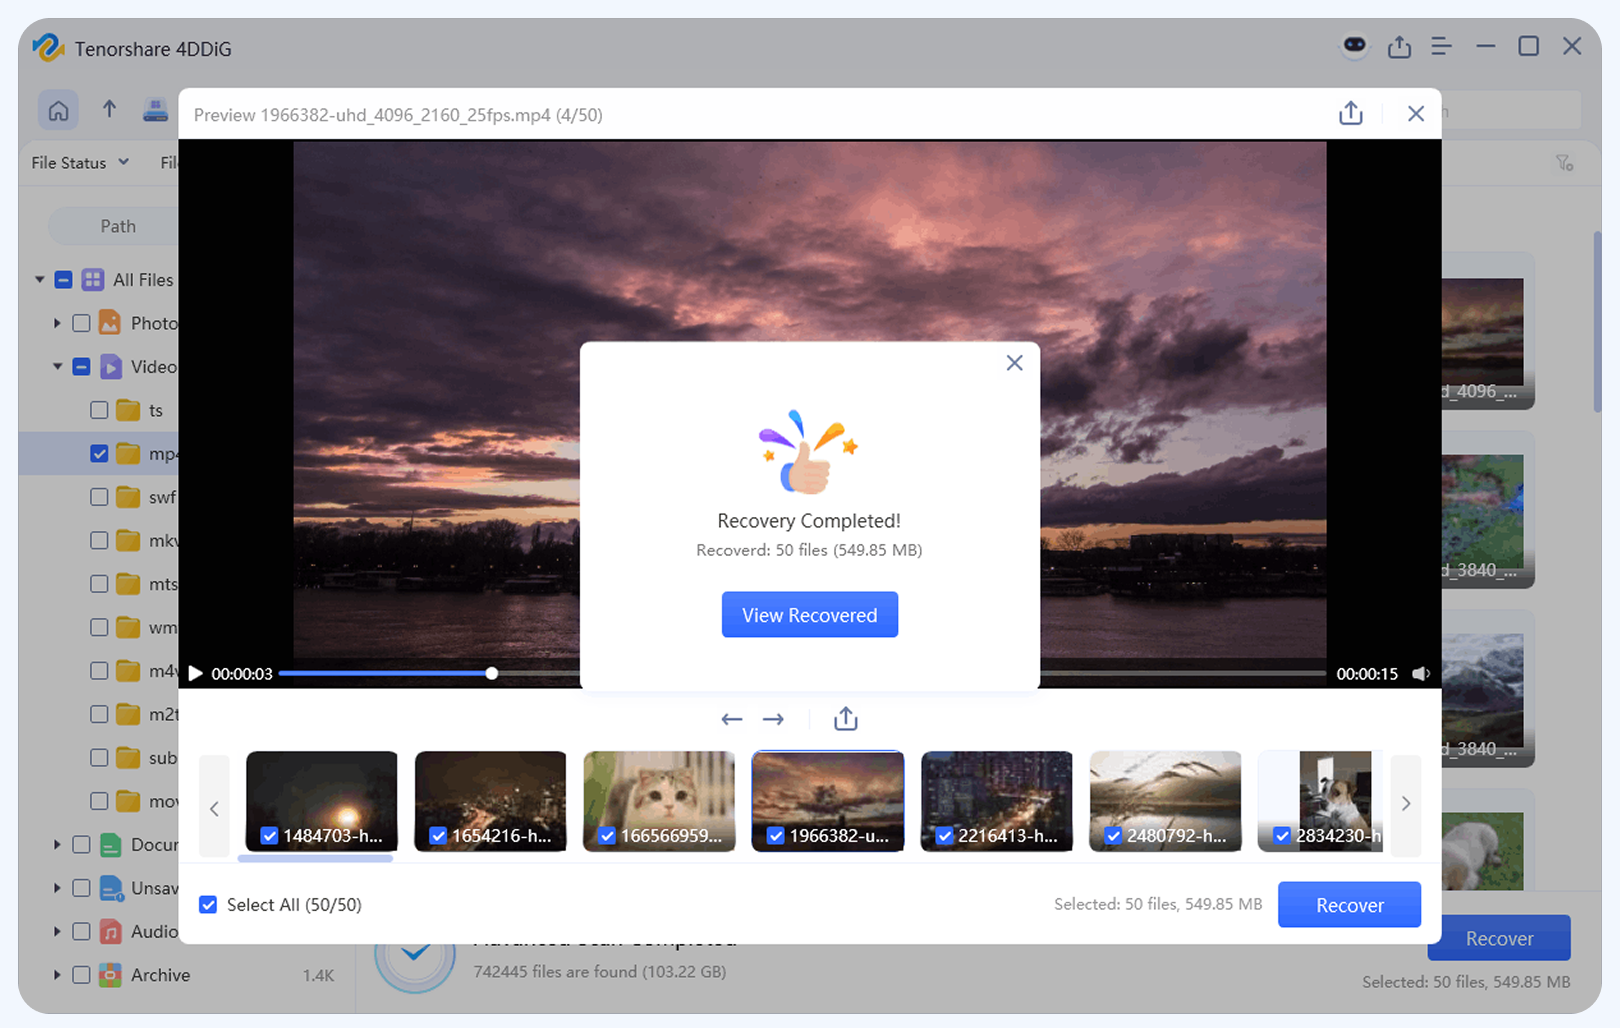Click the Home icon in the toolbar

[58, 110]
